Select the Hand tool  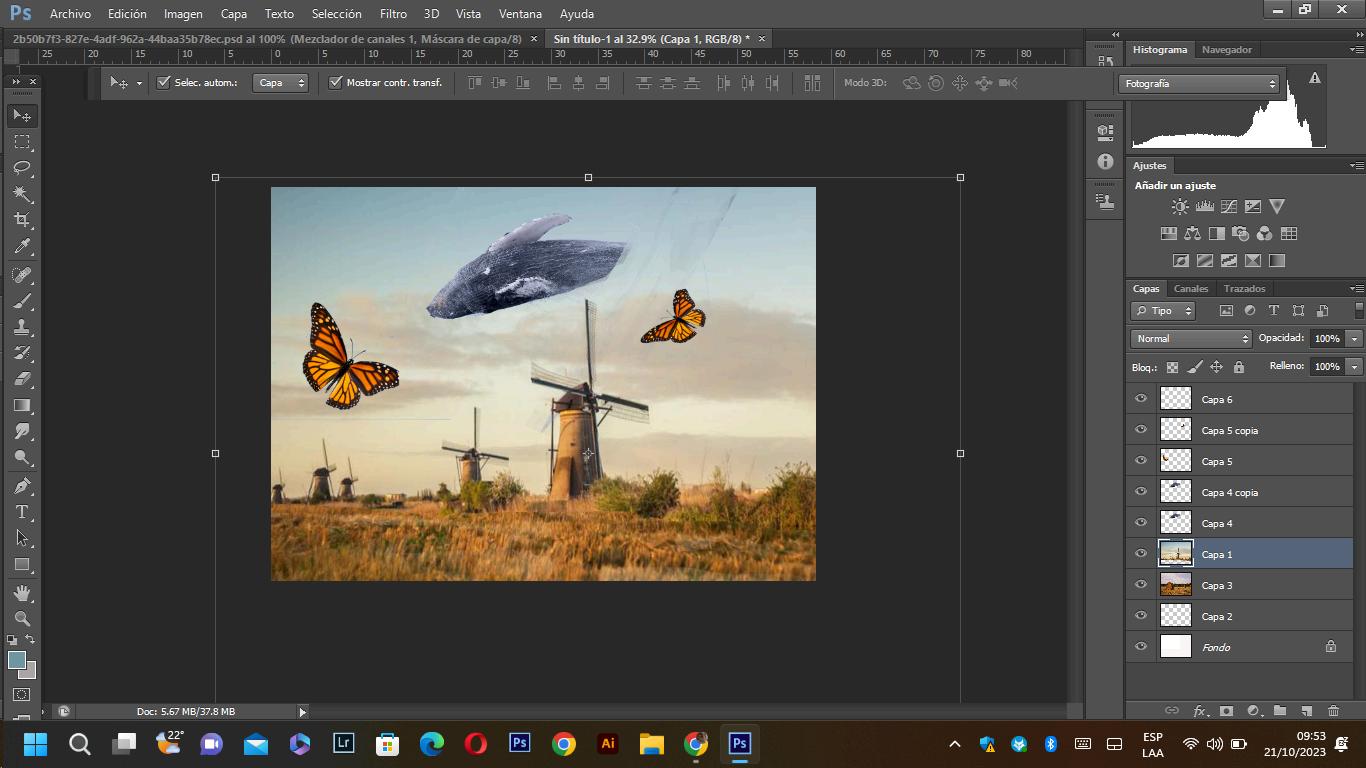pos(22,593)
